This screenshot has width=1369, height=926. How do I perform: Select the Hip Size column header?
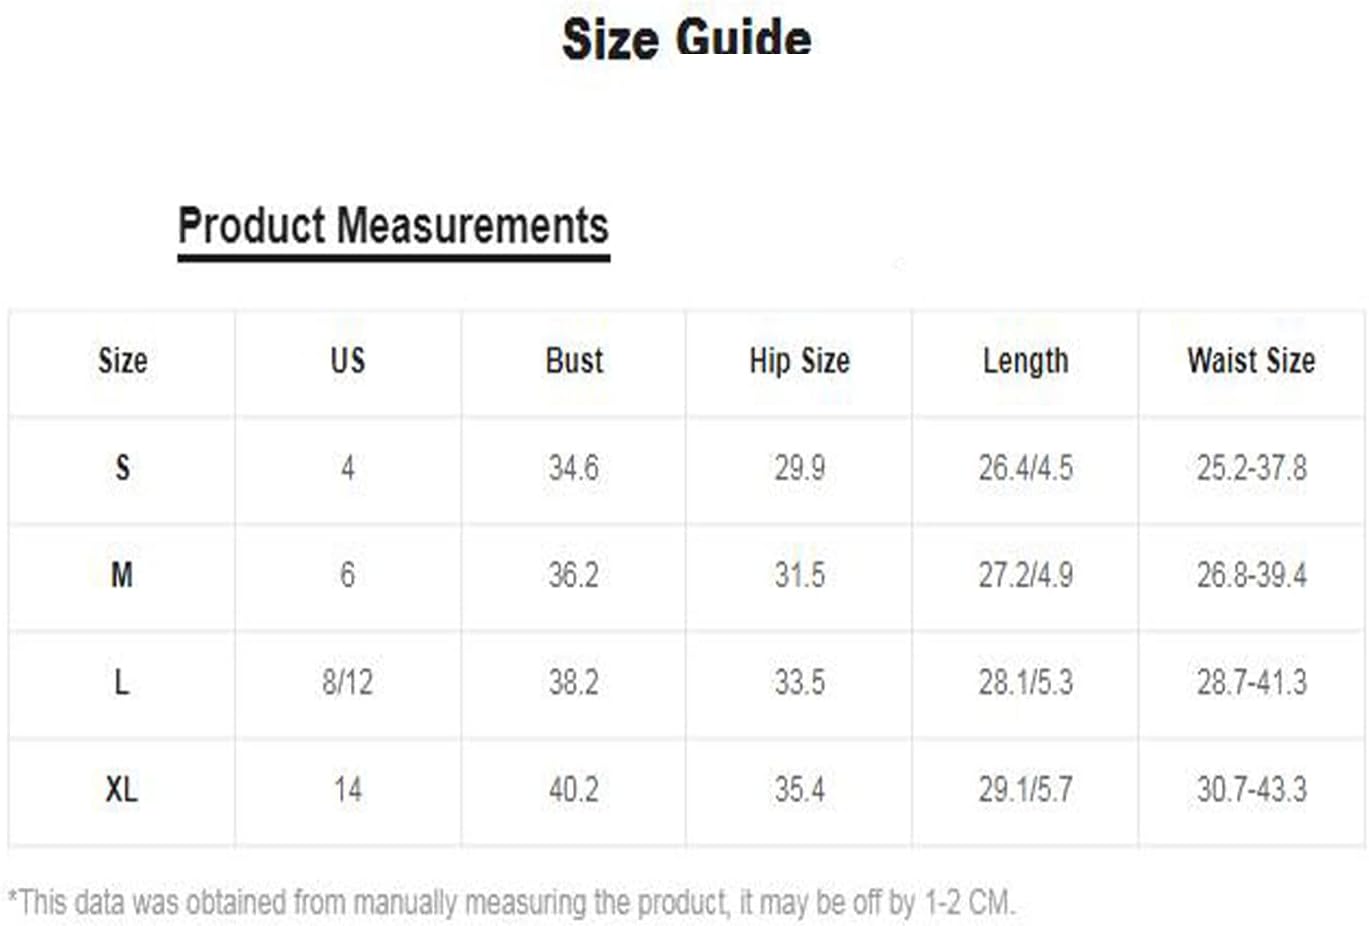point(799,360)
